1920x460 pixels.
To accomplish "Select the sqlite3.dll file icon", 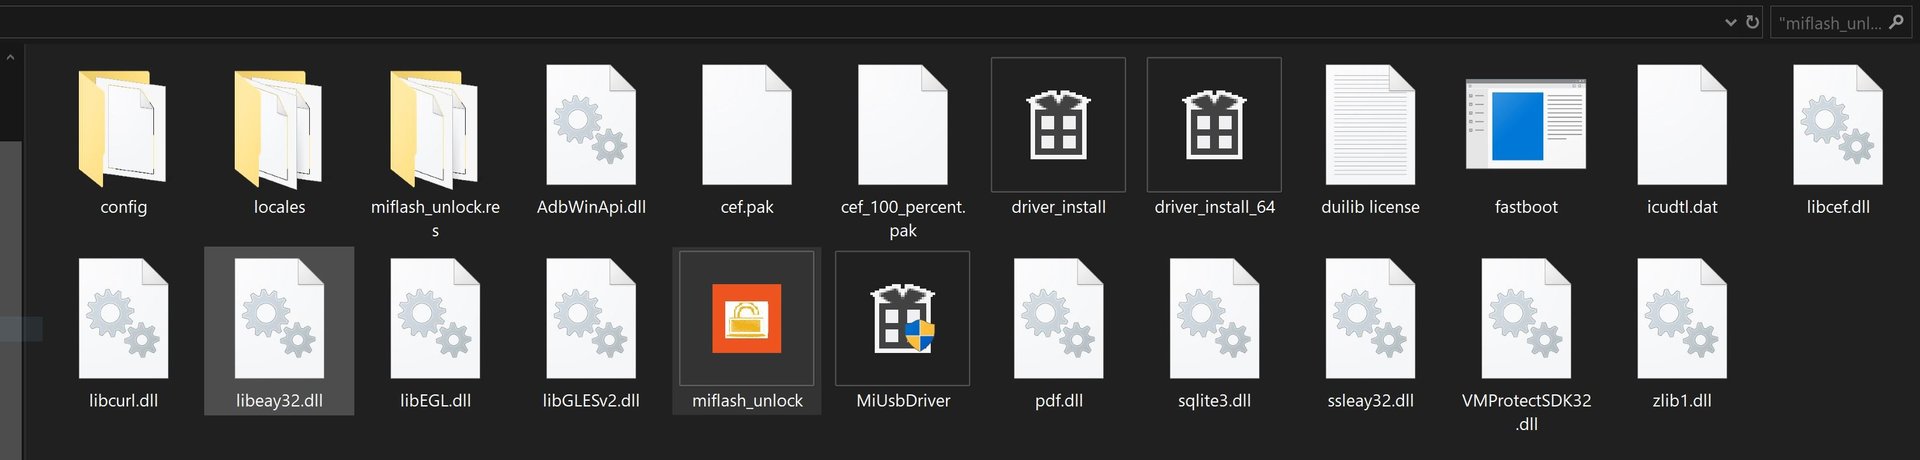I will (1214, 319).
